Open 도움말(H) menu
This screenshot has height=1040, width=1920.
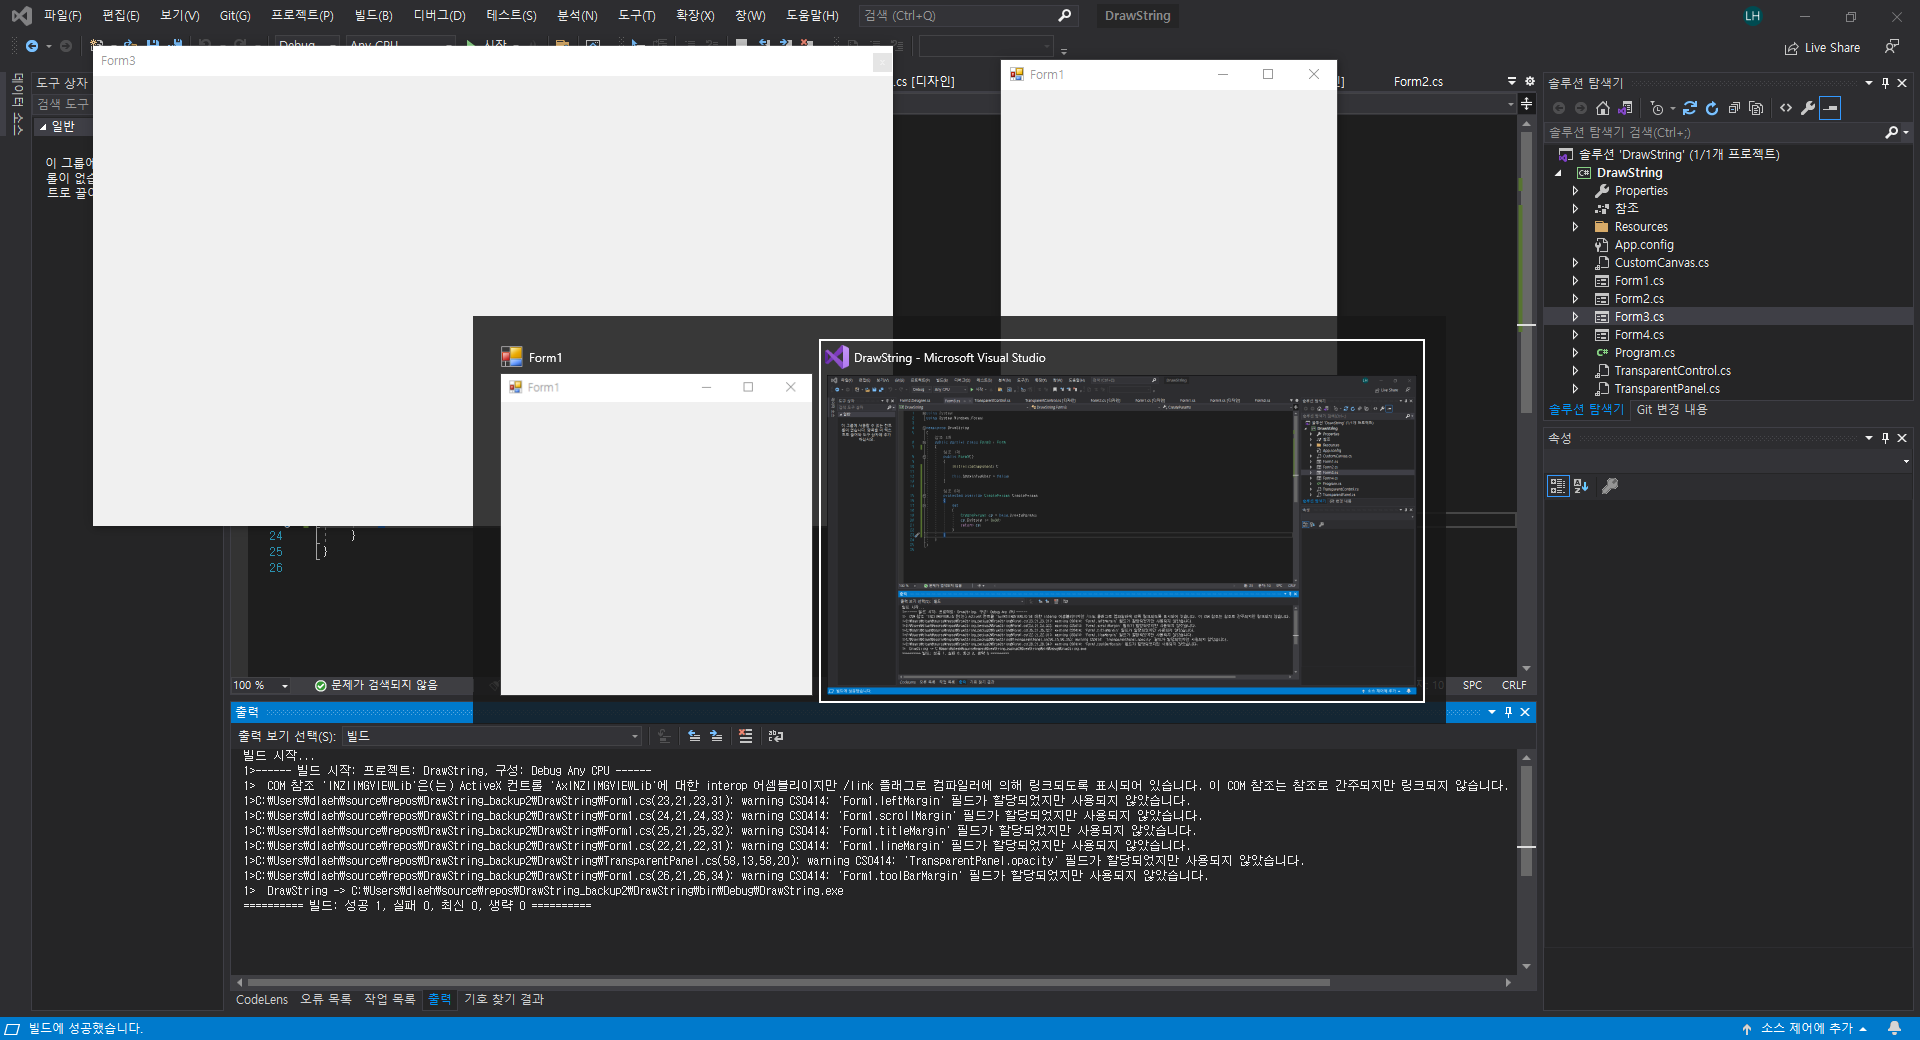click(812, 16)
